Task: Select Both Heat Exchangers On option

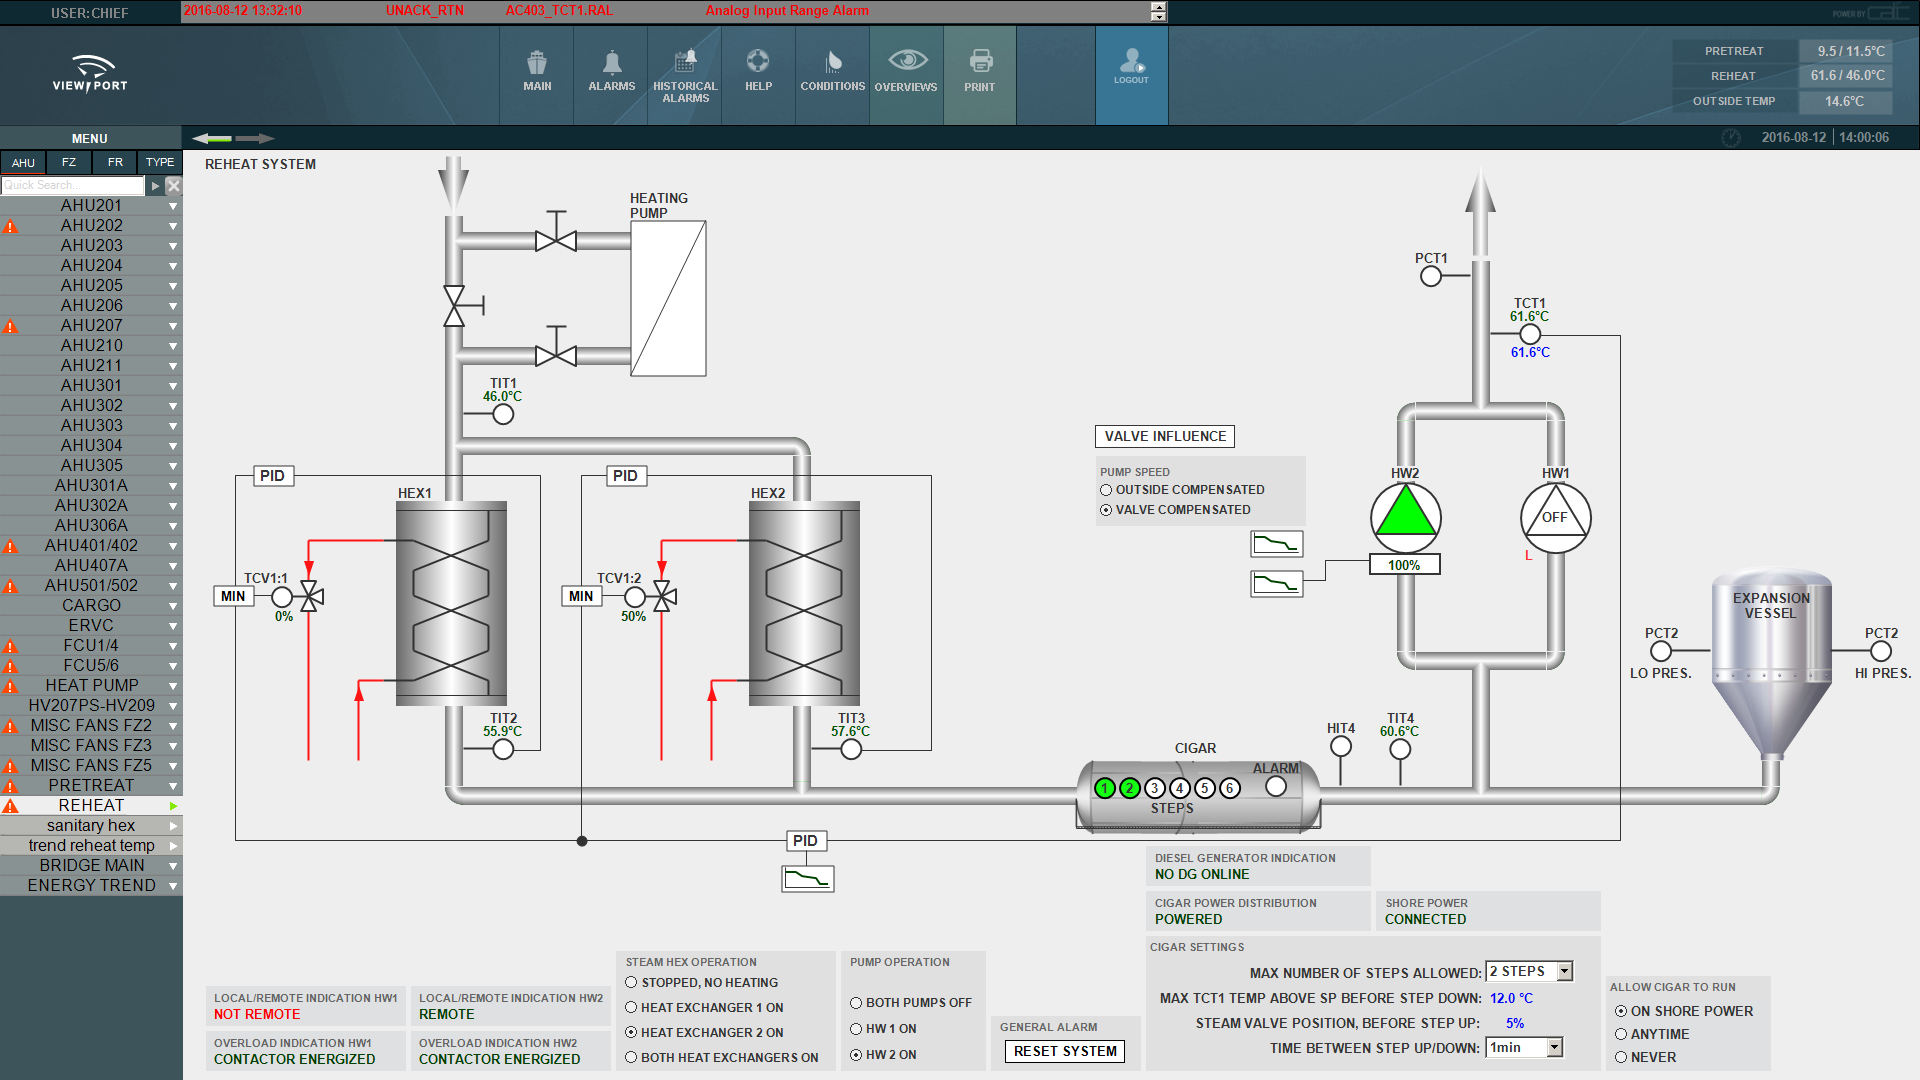Action: pyautogui.click(x=631, y=1057)
